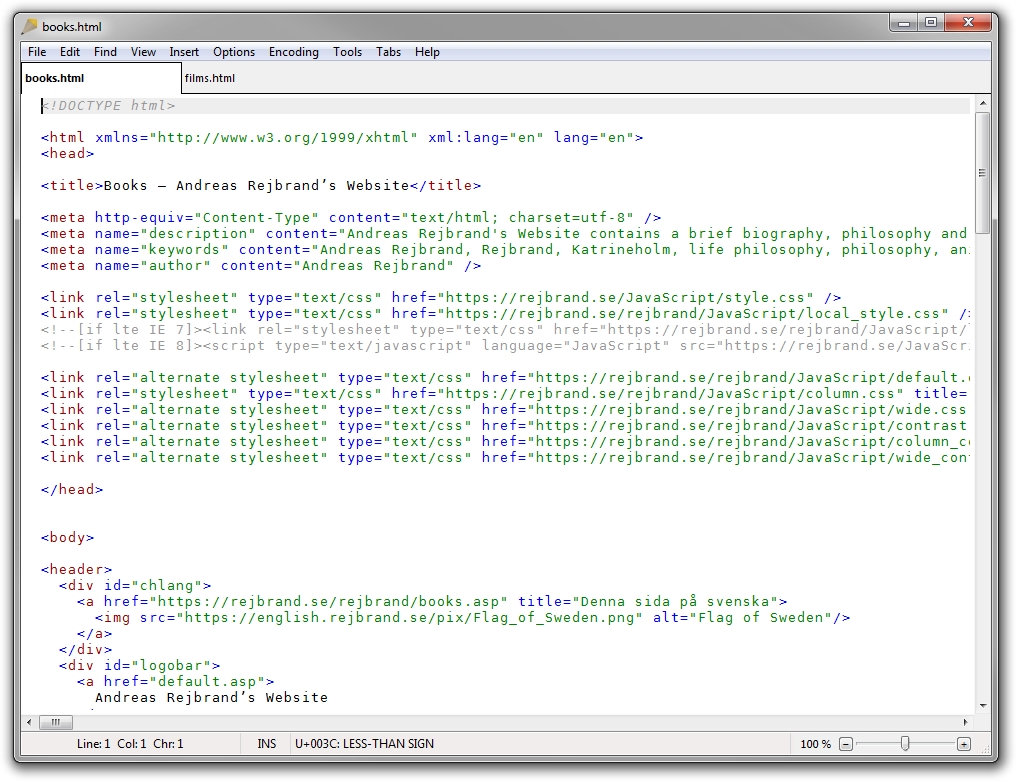Click the link line for wide.css

[505, 410]
